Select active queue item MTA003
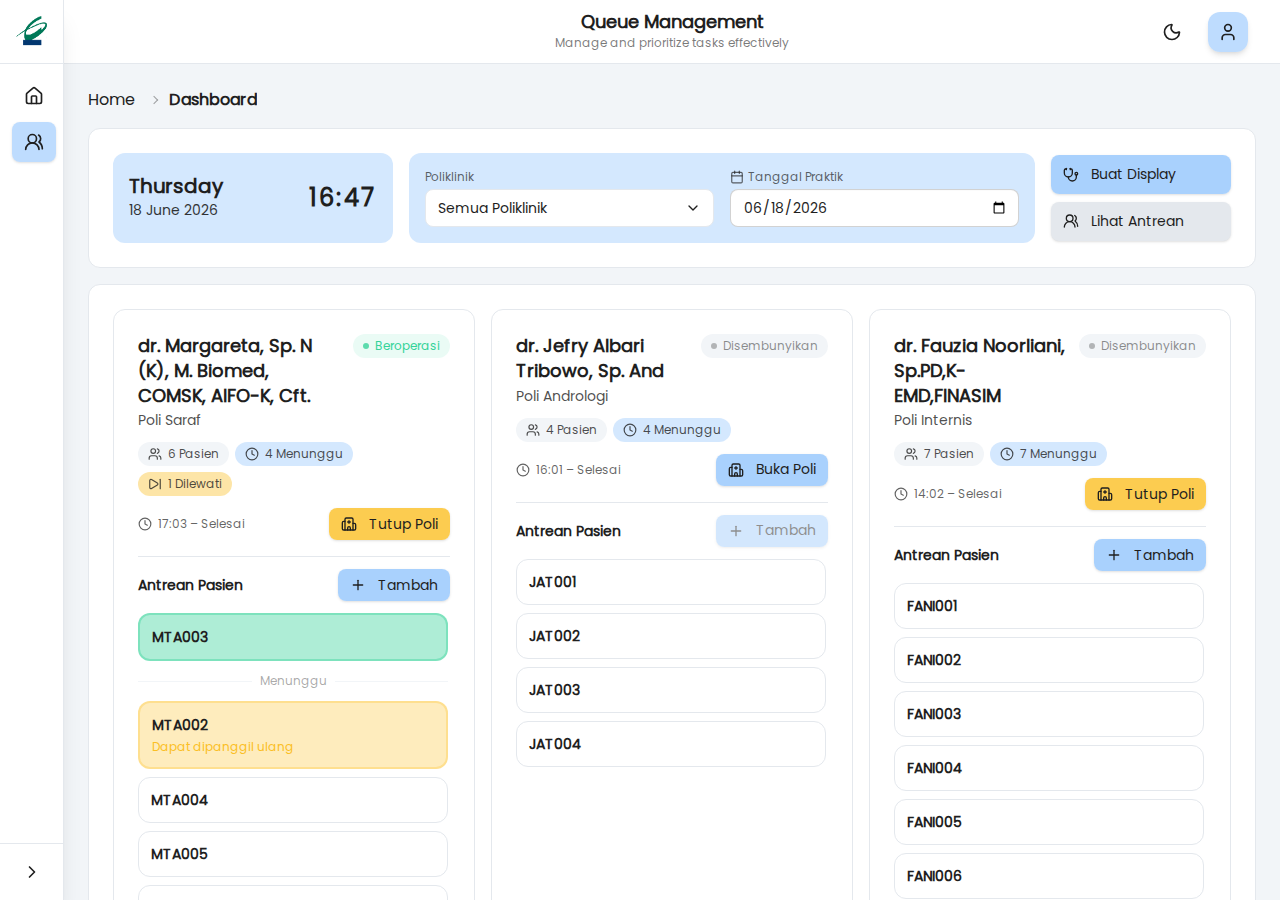The width and height of the screenshot is (1280, 900). coord(293,637)
